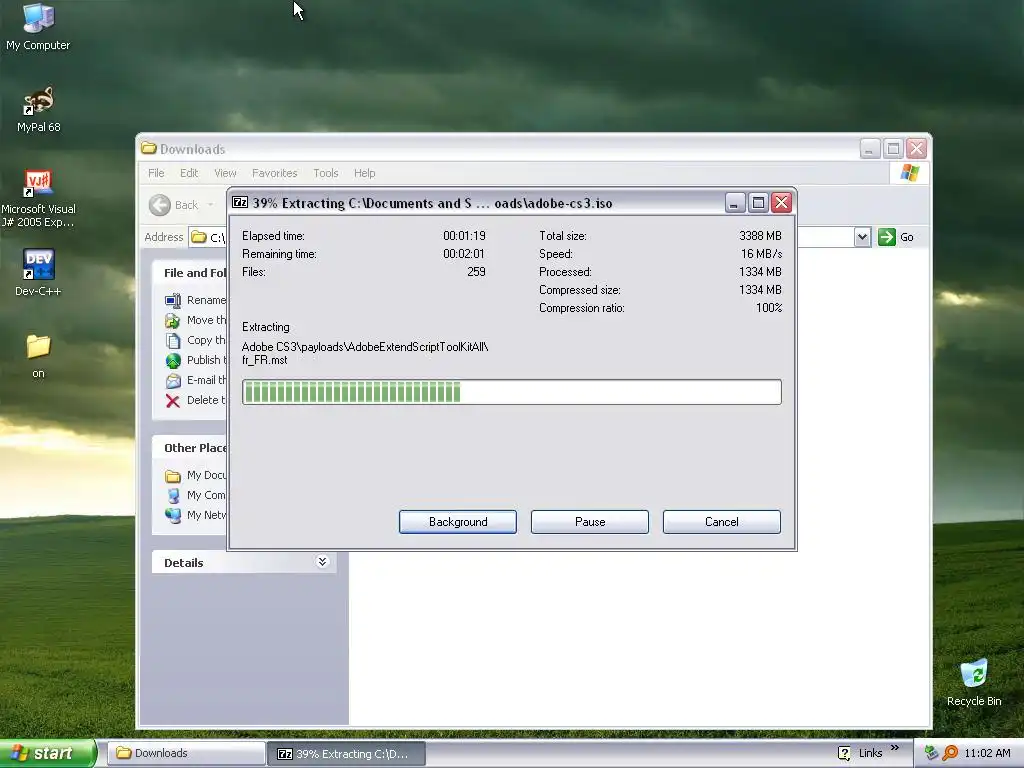
Task: Open View menu in Downloads window
Action: tap(225, 173)
